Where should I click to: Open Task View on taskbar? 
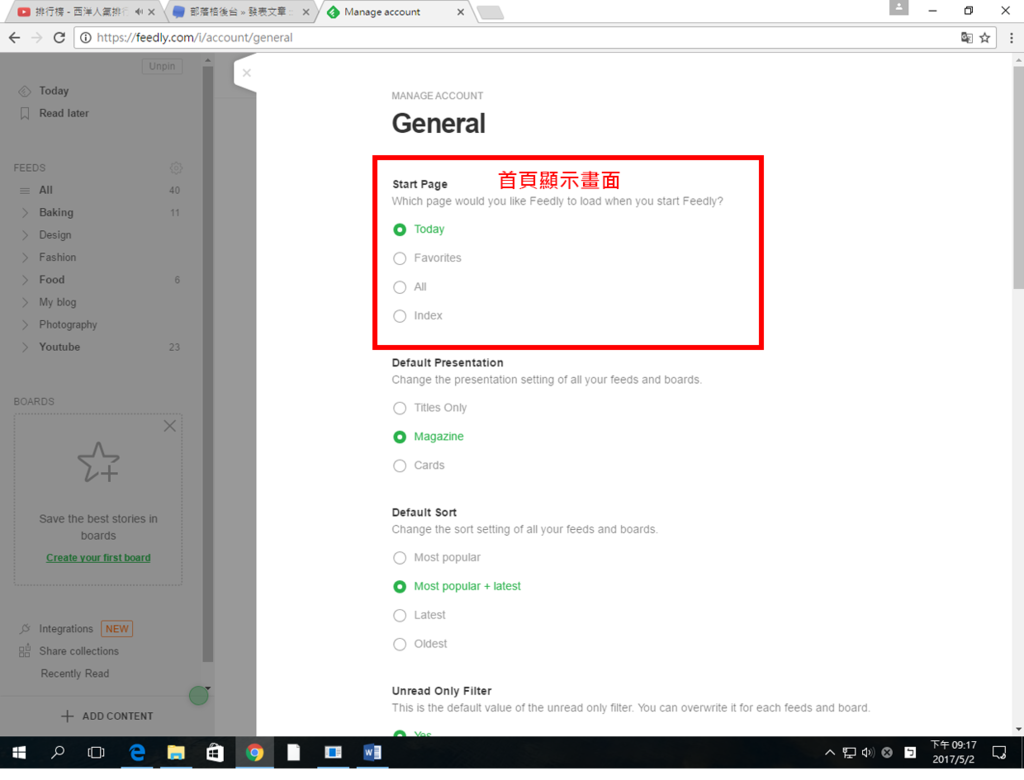(x=96, y=753)
